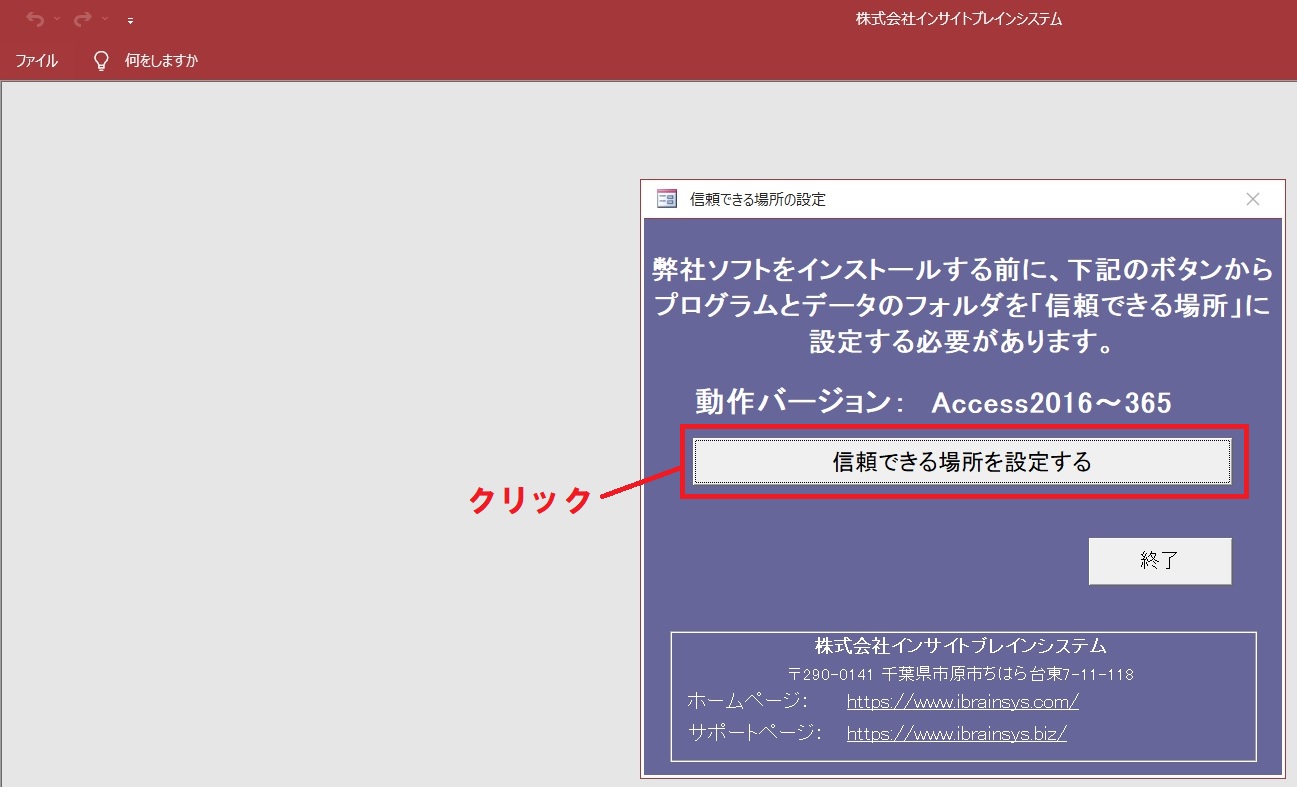Viewport: 1297px width, 787px height.
Task: Click the Redo arrow icon
Action: pos(83,19)
